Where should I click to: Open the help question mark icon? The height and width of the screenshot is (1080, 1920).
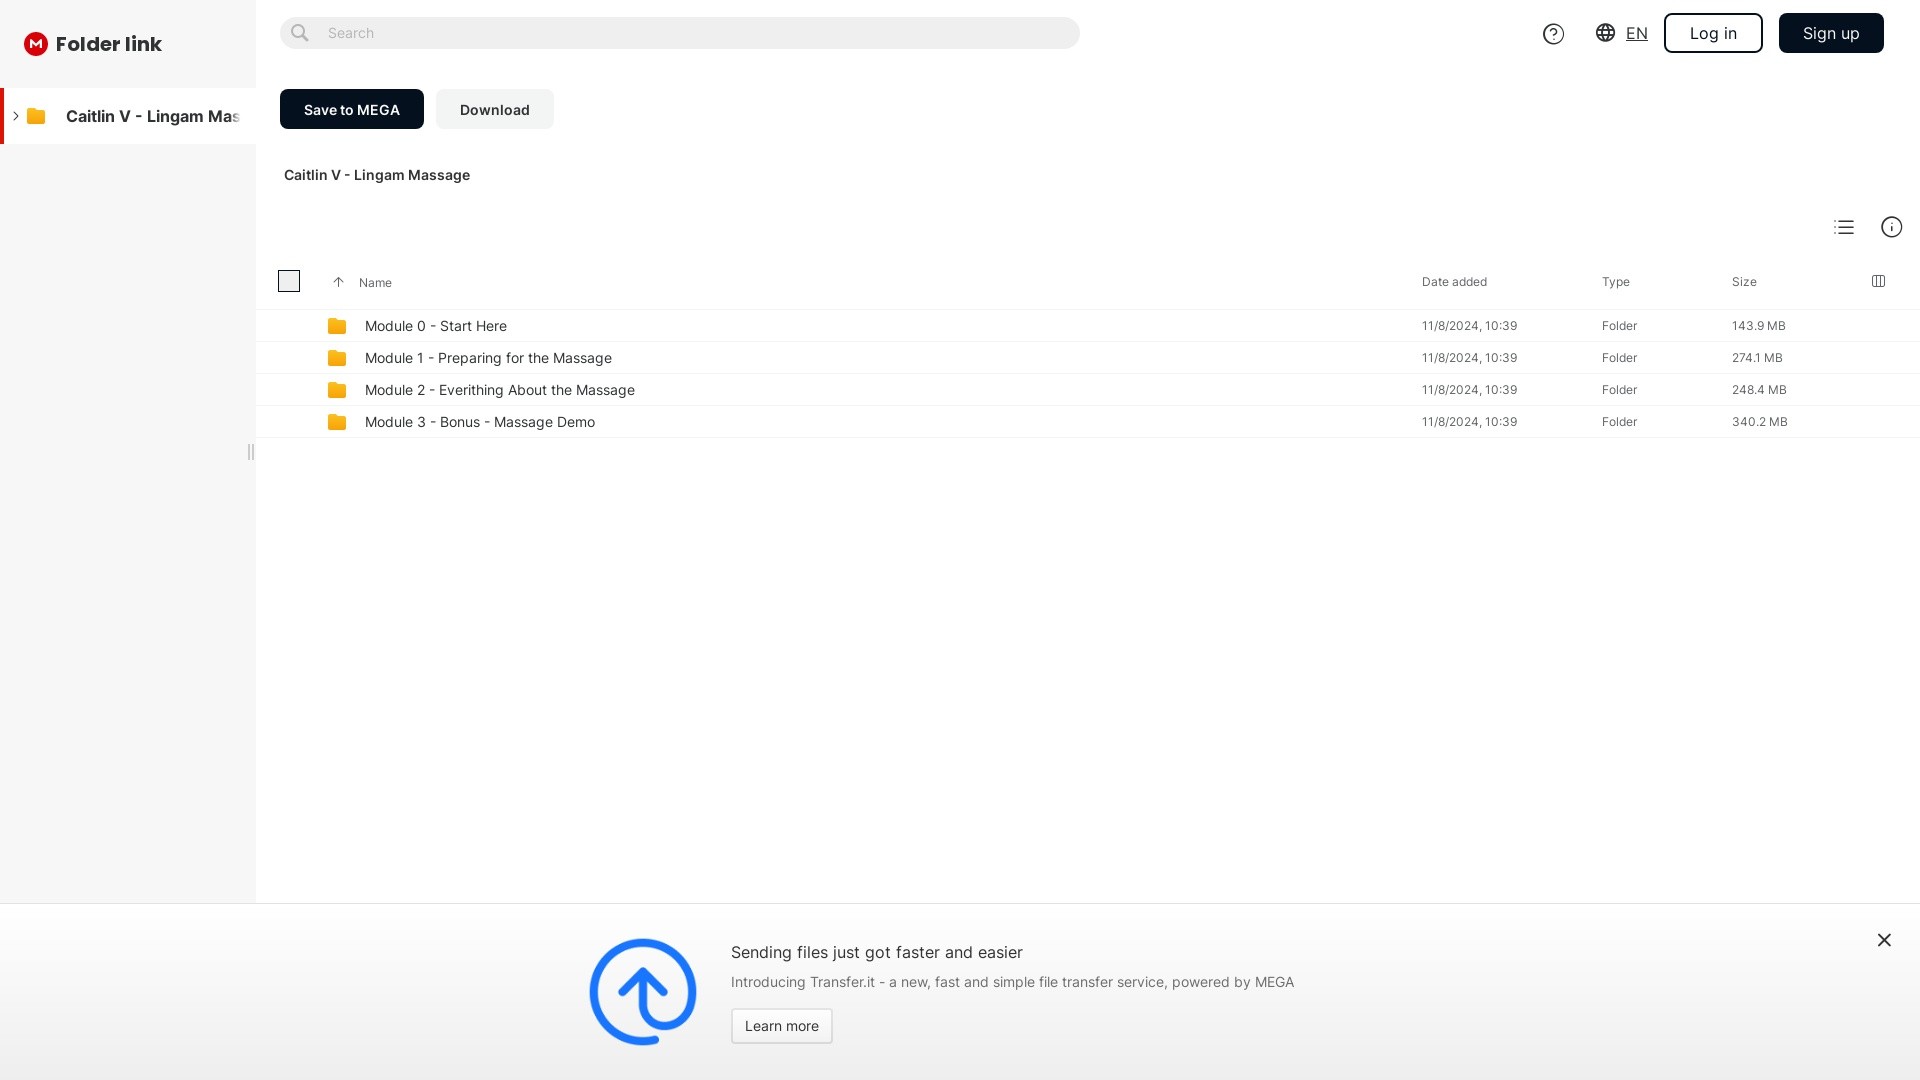1553,34
